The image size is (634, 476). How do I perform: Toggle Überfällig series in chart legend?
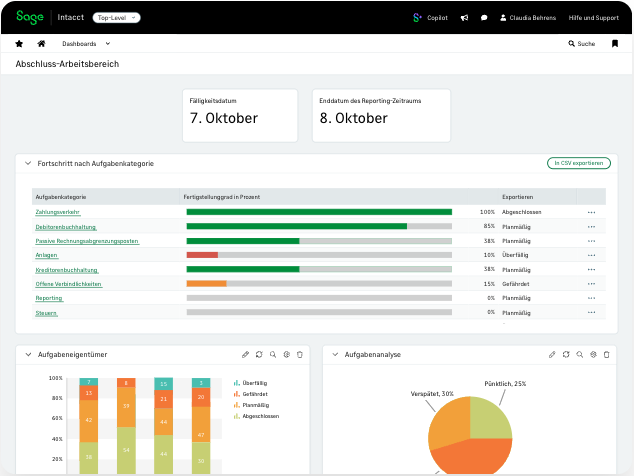coord(251,383)
